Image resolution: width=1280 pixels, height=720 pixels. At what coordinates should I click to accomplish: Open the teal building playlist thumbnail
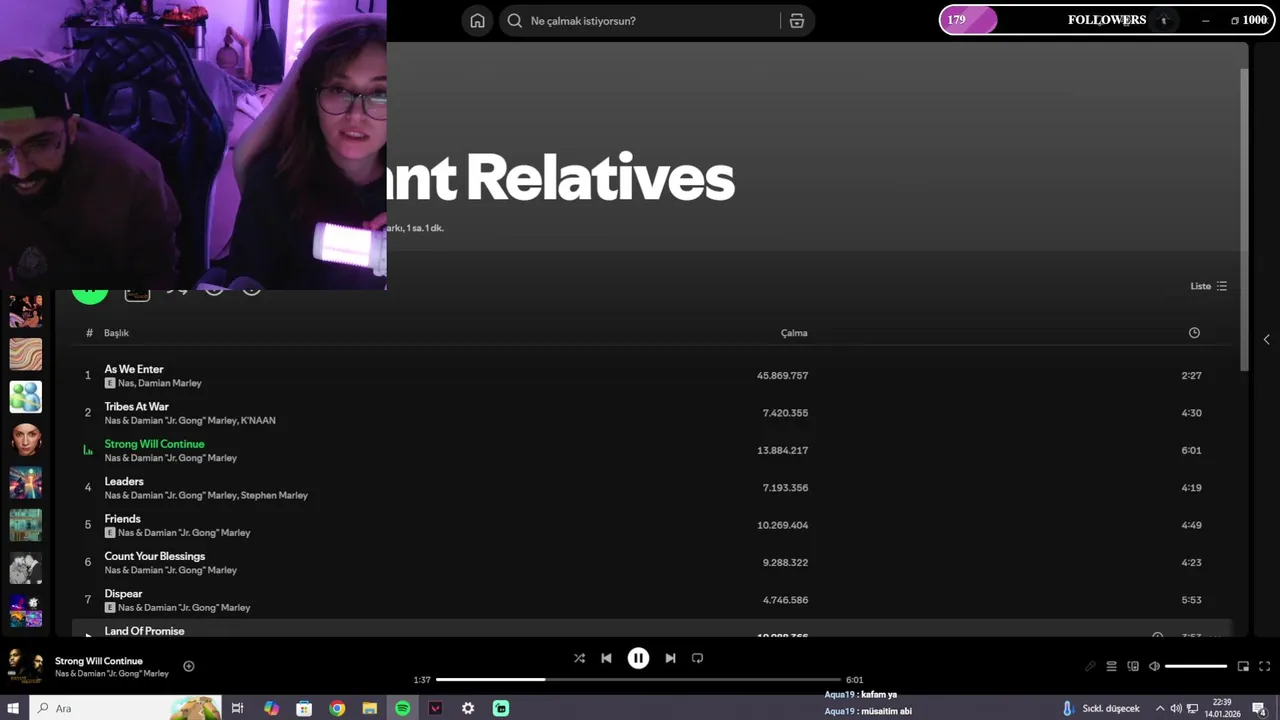[x=26, y=525]
